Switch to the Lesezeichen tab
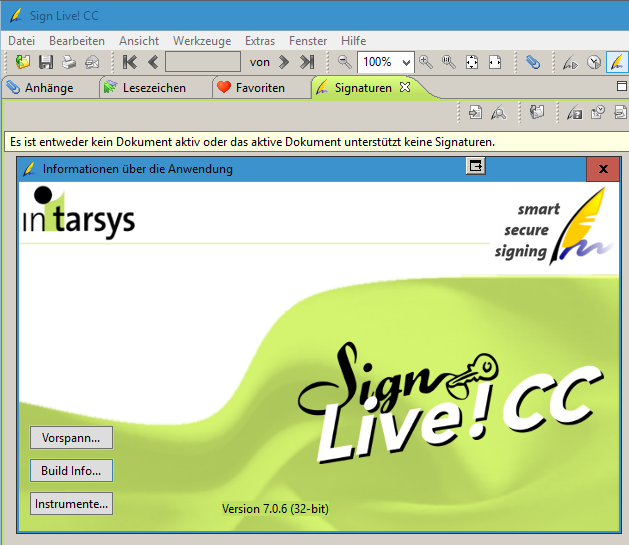Image resolution: width=629 pixels, height=545 pixels. [152, 88]
